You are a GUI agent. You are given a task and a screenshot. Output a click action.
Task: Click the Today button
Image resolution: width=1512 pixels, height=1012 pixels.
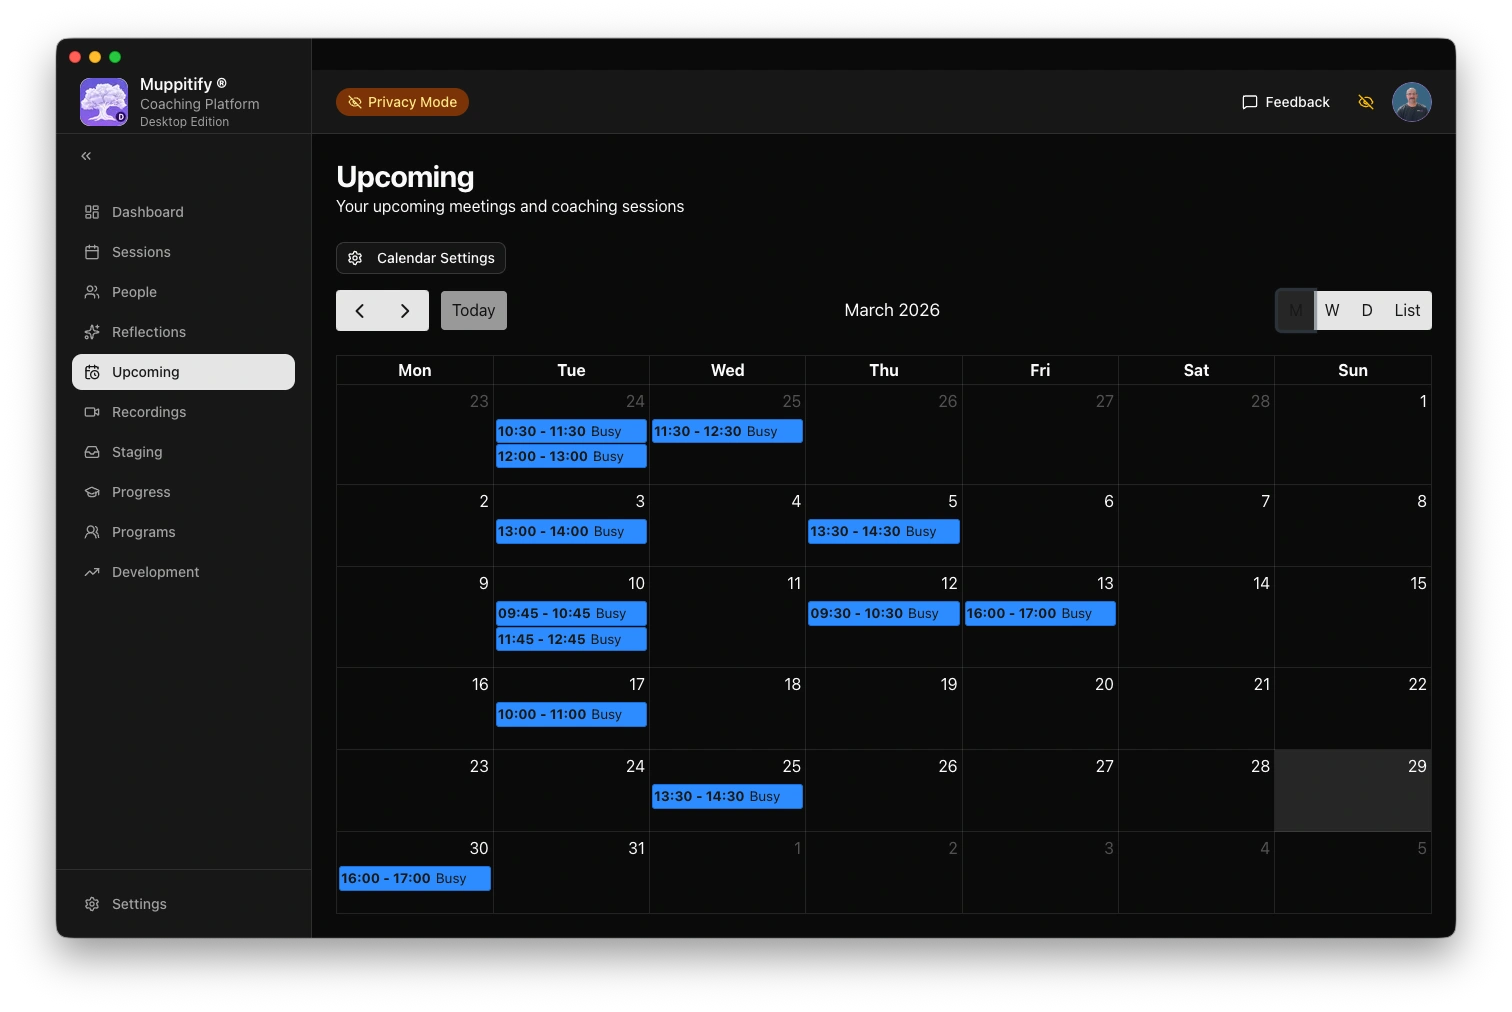pyautogui.click(x=473, y=311)
